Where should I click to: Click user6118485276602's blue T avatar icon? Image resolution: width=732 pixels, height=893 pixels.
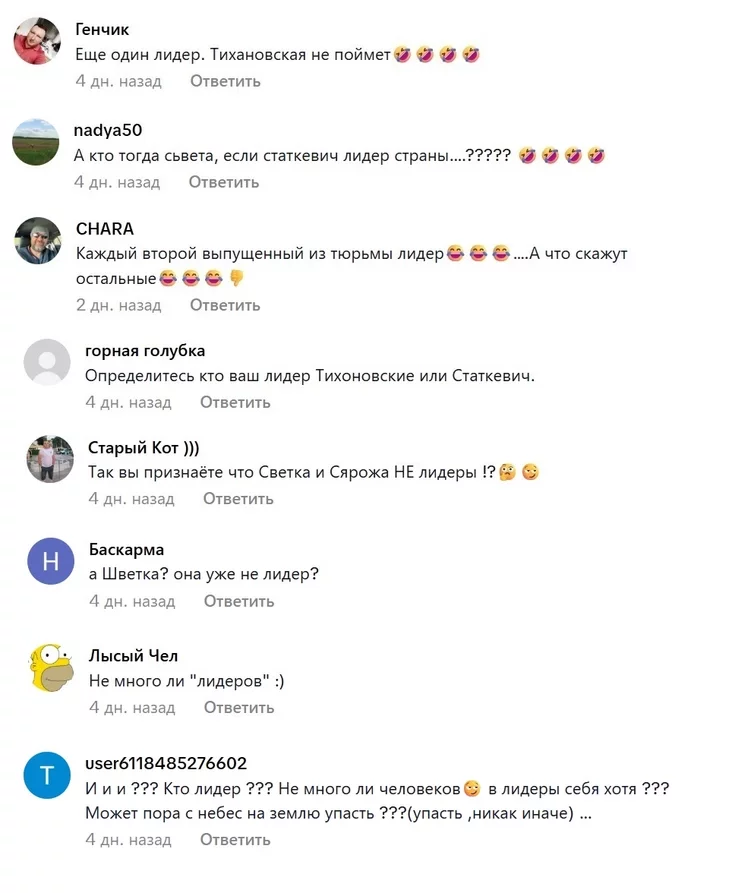47,775
